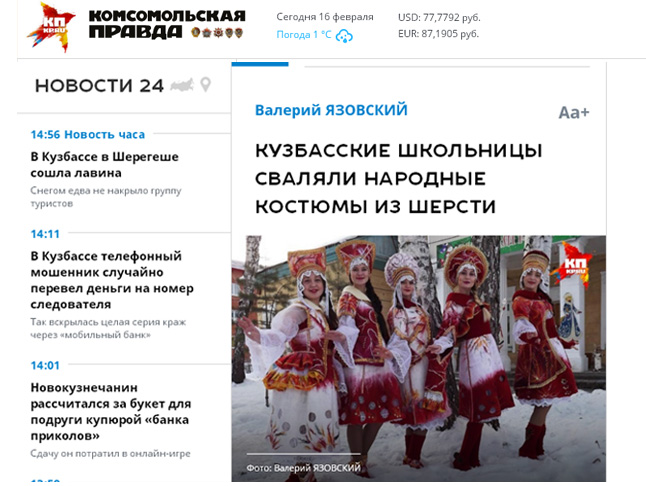Click the 14:56 Новость часа label

pos(88,135)
